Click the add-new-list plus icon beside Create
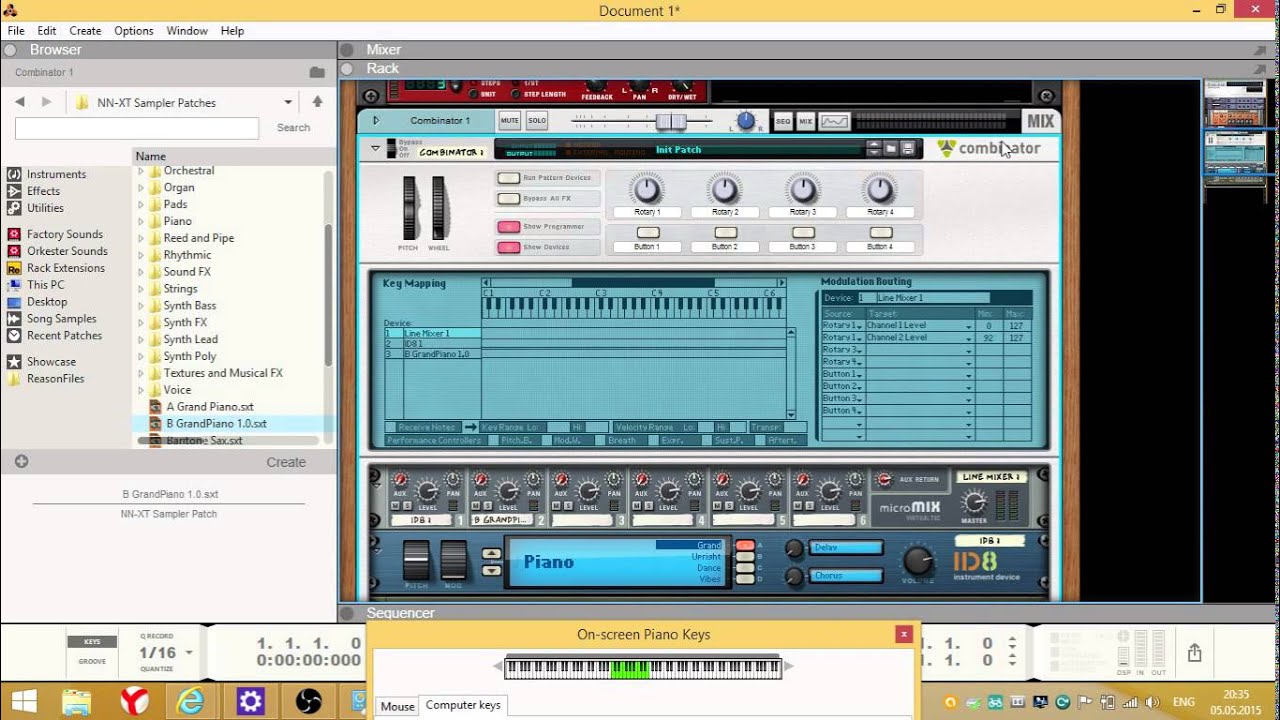The image size is (1280, 720). tap(21, 462)
